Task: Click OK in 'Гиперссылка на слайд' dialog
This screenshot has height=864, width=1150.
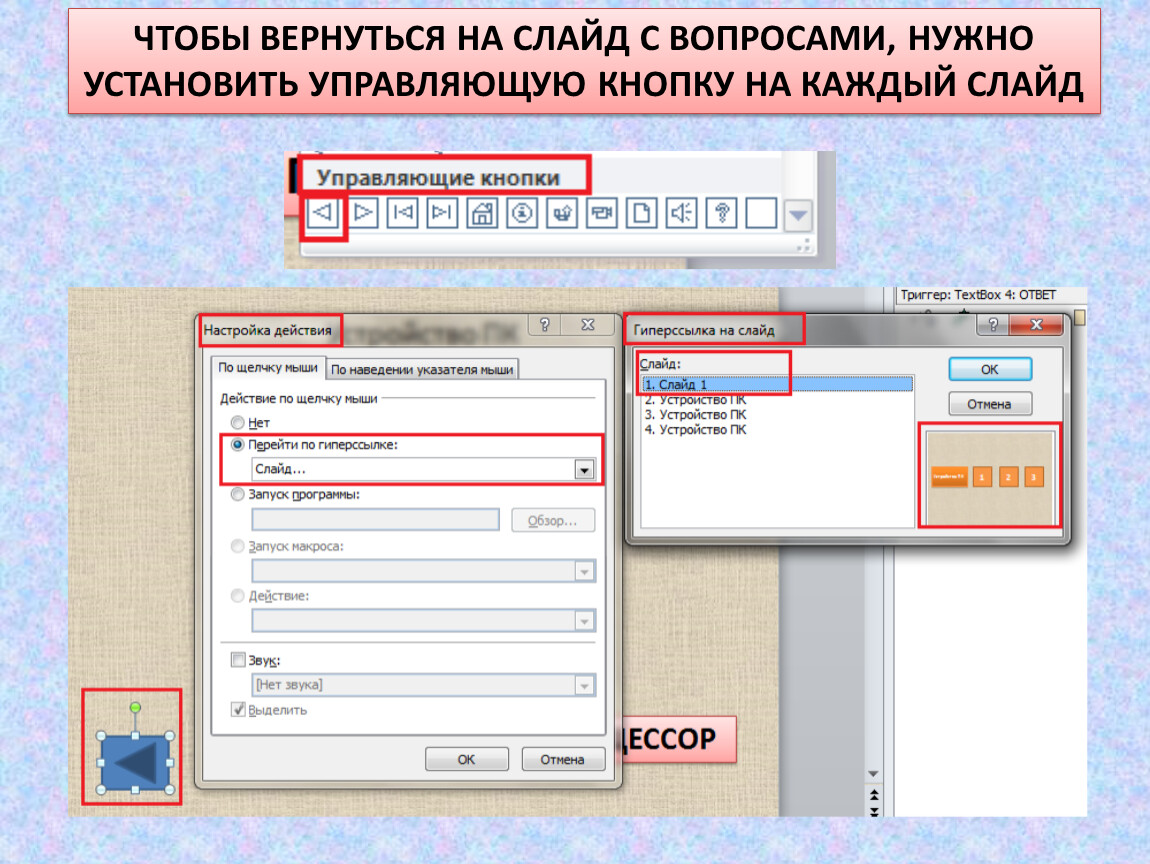Action: [989, 369]
